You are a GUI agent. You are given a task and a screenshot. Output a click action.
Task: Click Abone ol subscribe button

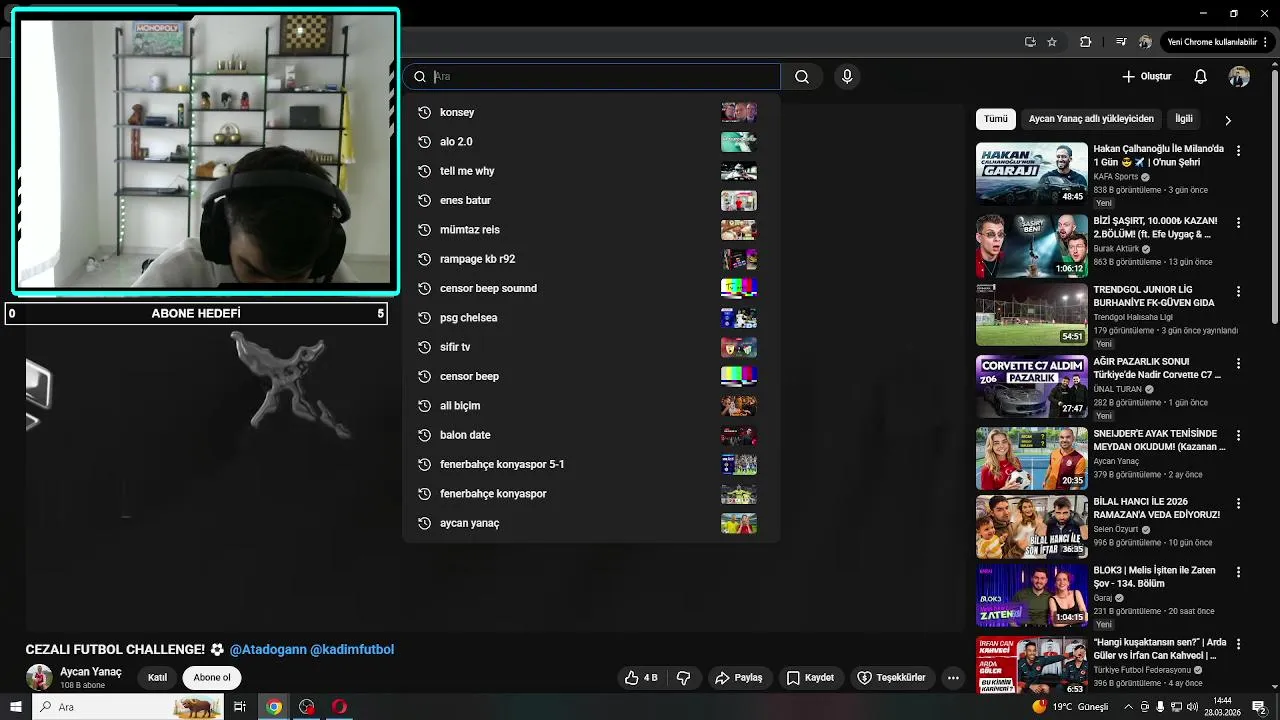[x=212, y=678]
